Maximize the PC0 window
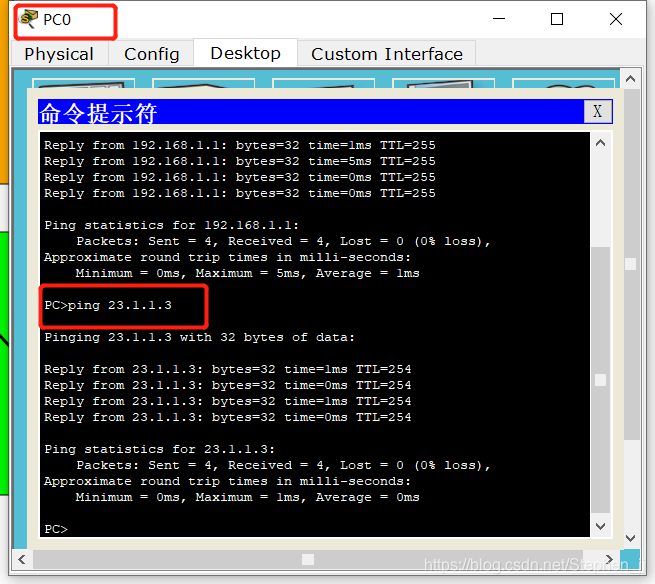 point(557,19)
